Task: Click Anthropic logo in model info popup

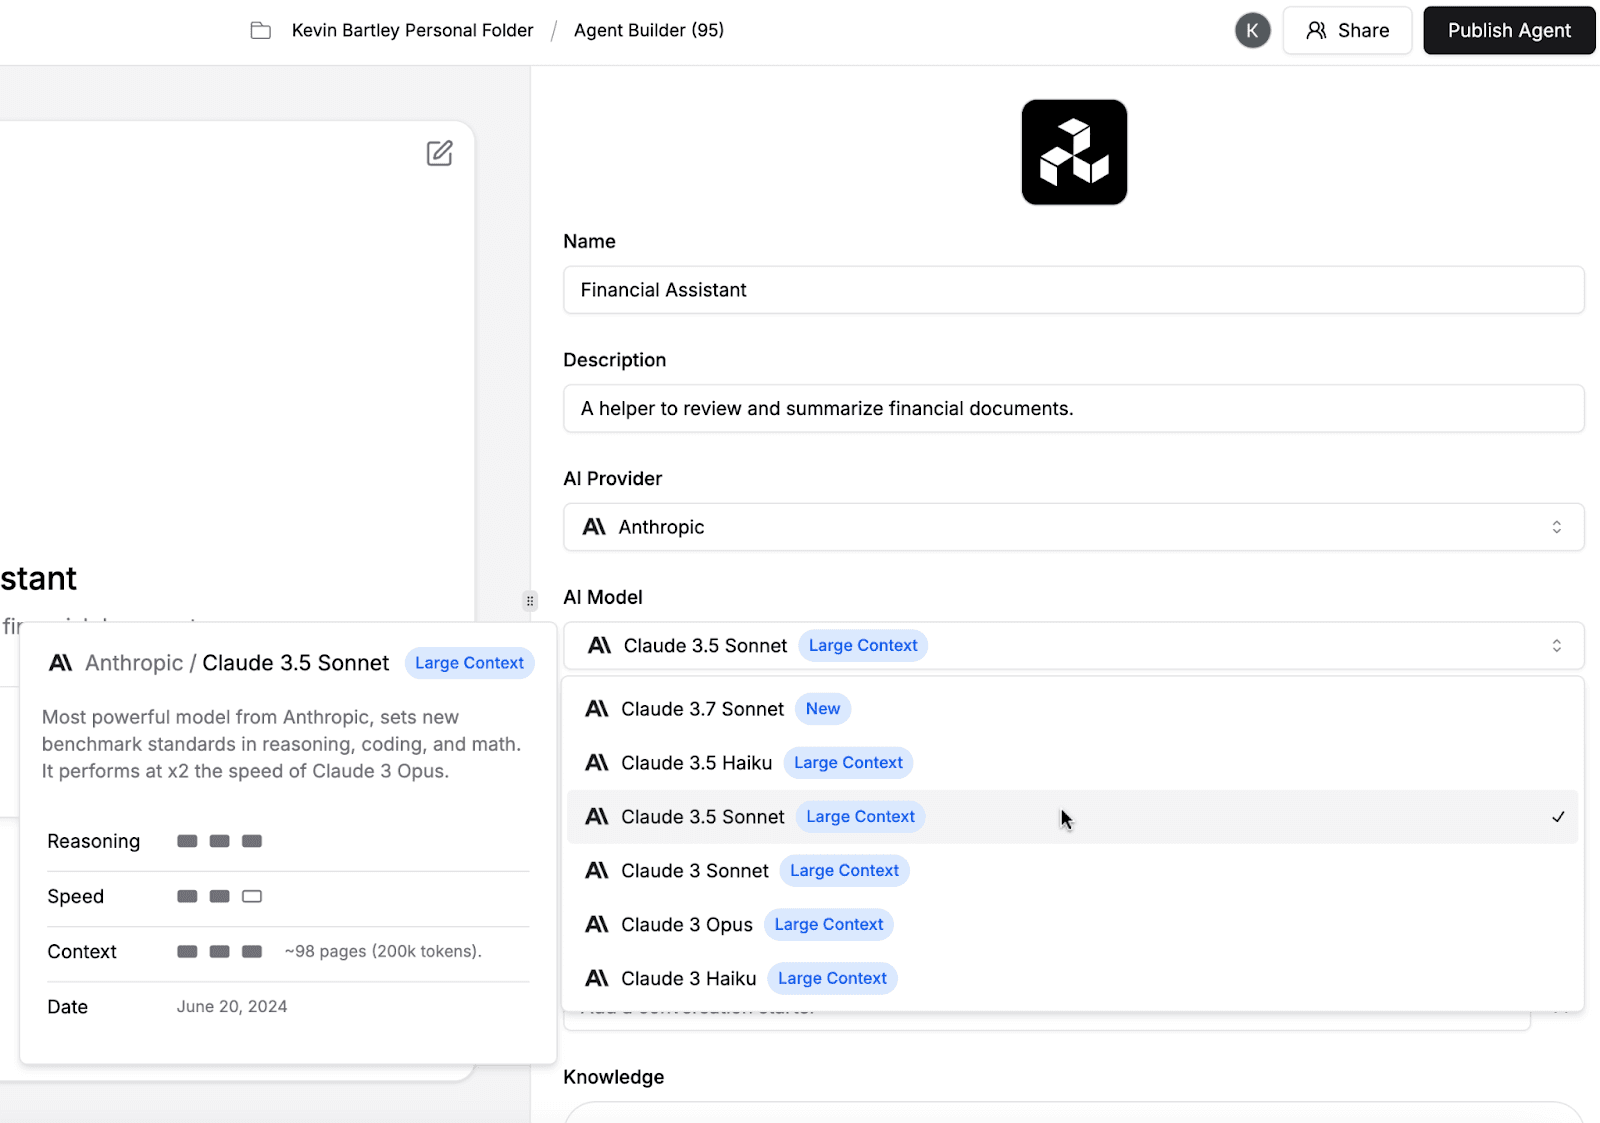Action: coord(60,663)
